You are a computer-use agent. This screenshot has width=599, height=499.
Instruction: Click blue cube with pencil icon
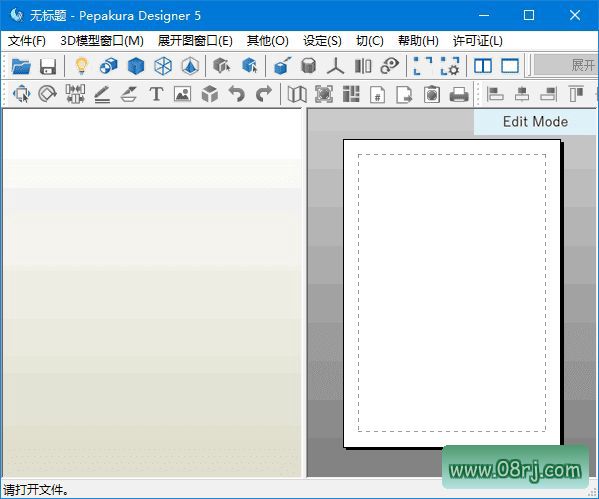[282, 66]
